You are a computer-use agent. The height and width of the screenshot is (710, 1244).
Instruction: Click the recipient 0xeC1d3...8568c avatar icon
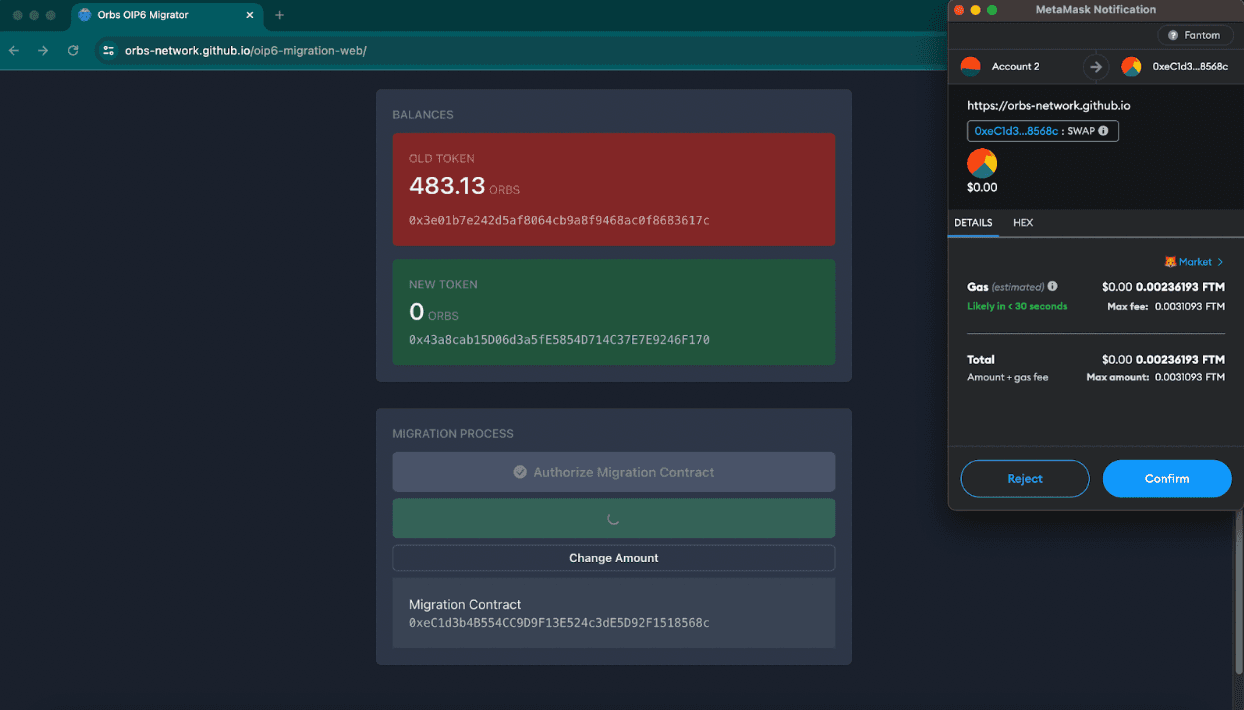[1131, 66]
